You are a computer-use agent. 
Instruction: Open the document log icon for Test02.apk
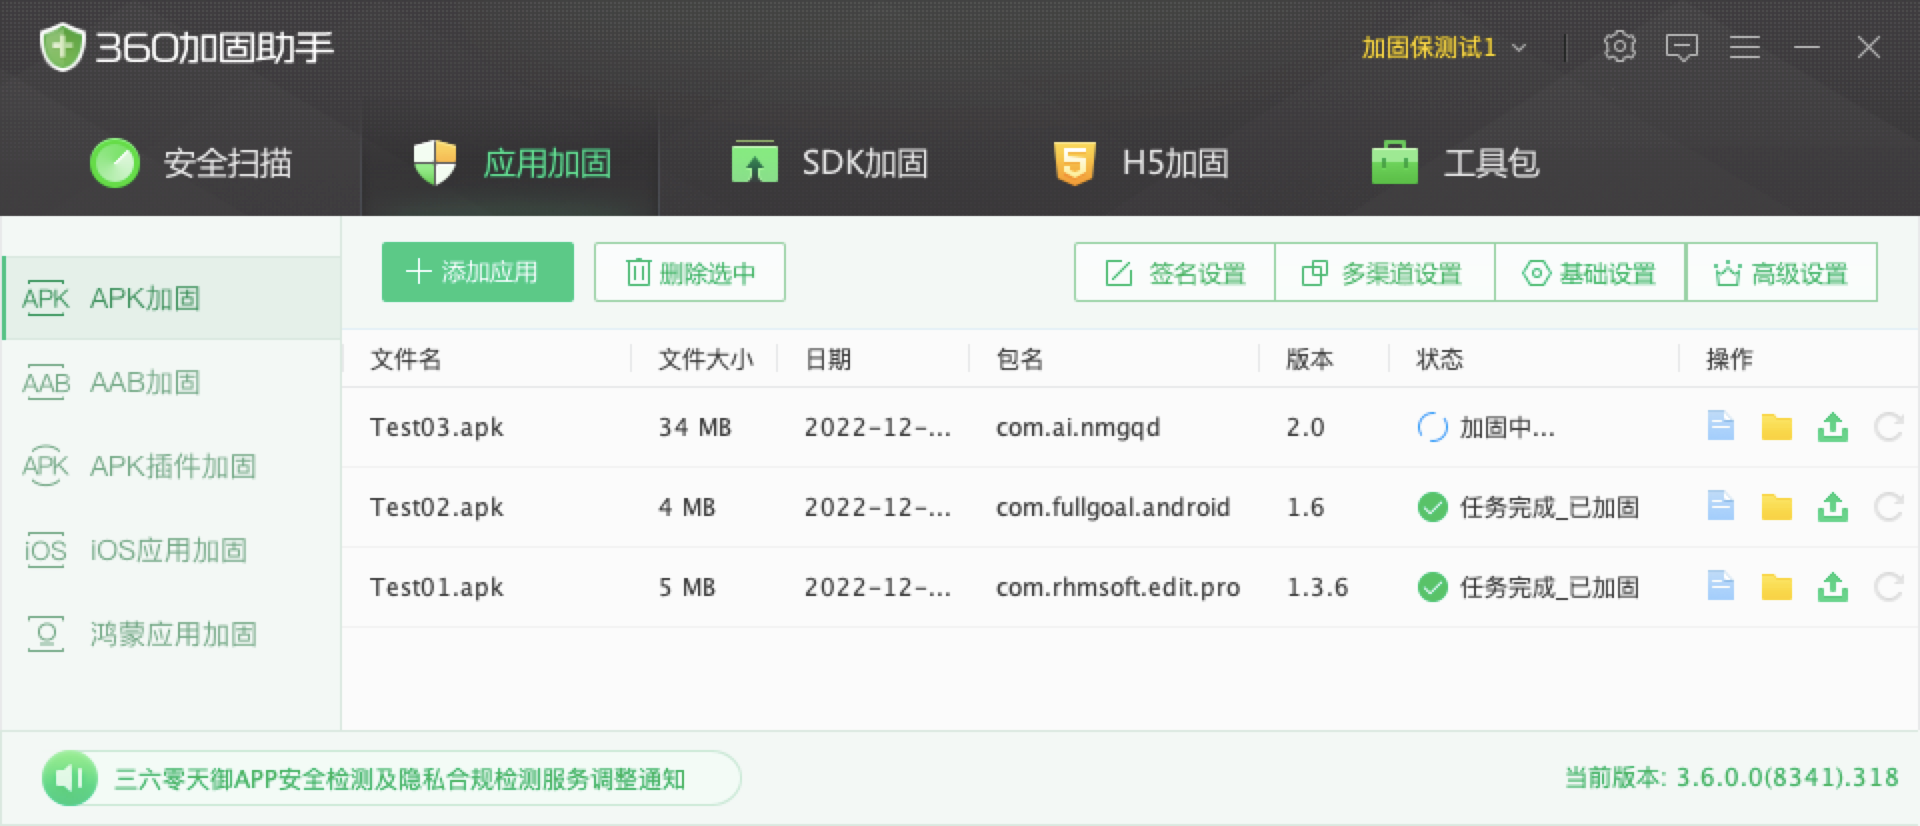tap(1720, 507)
